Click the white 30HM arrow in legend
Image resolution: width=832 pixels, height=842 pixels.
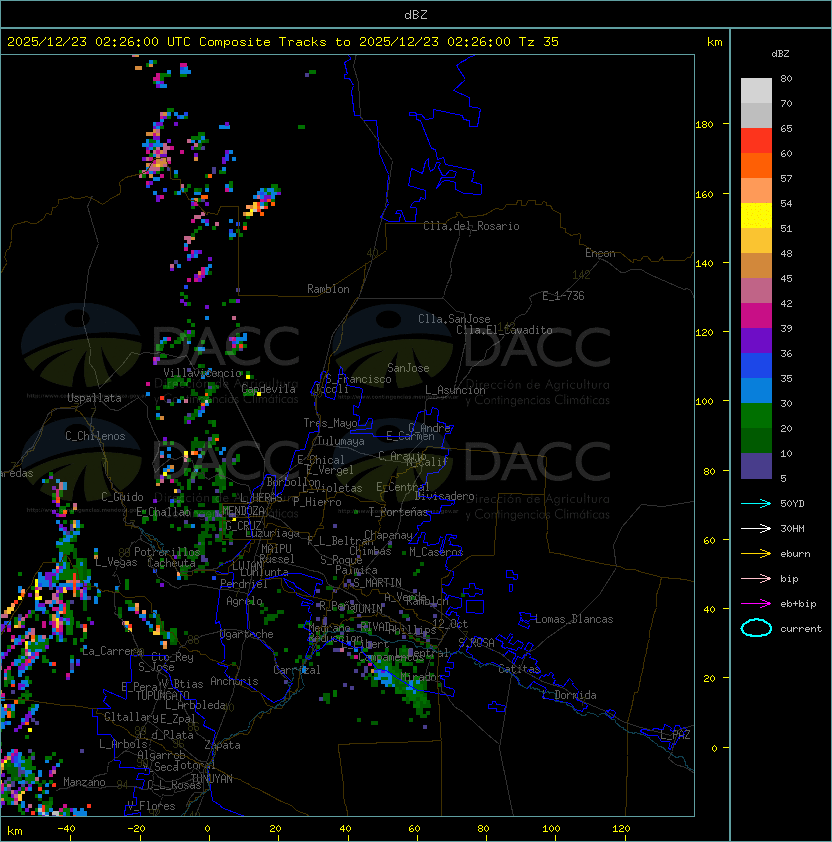coord(756,528)
